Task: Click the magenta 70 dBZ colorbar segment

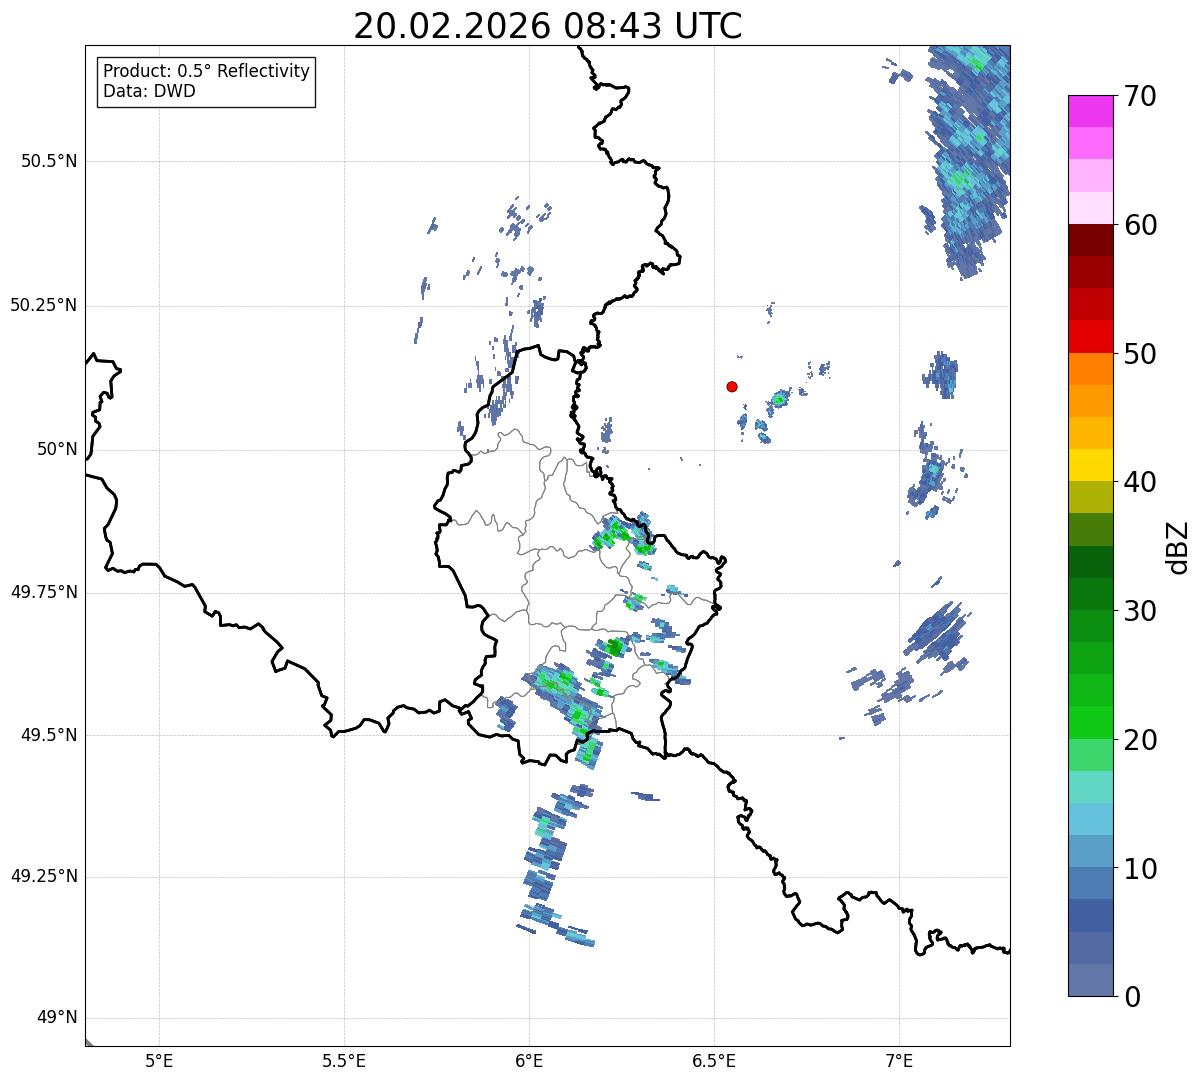Action: point(1091,111)
